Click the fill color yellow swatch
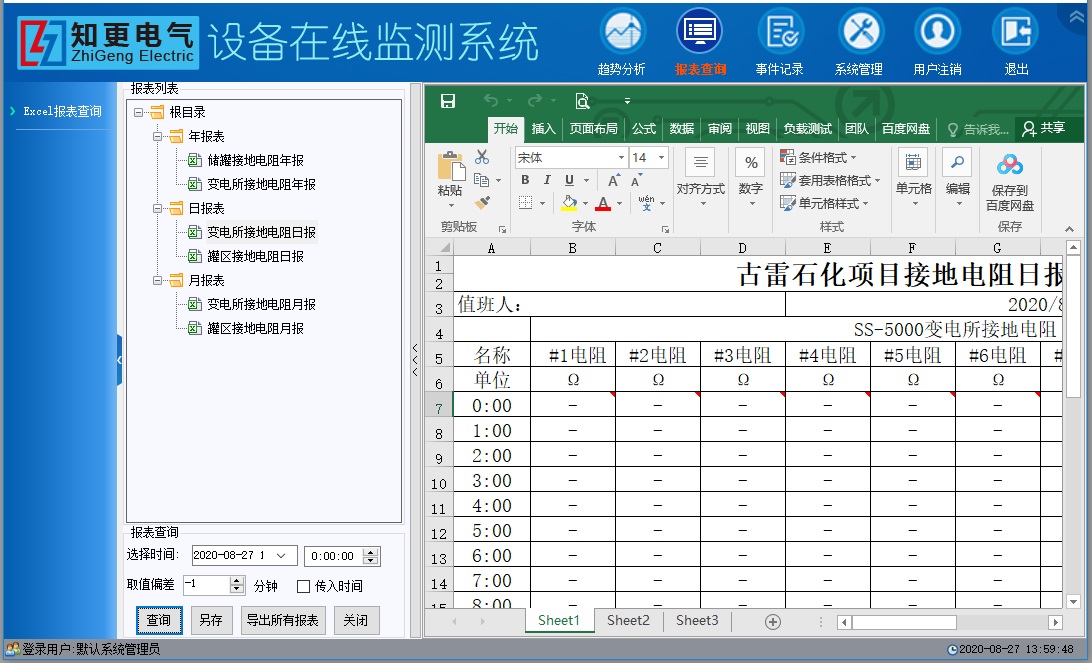The width and height of the screenshot is (1092, 663). click(569, 203)
